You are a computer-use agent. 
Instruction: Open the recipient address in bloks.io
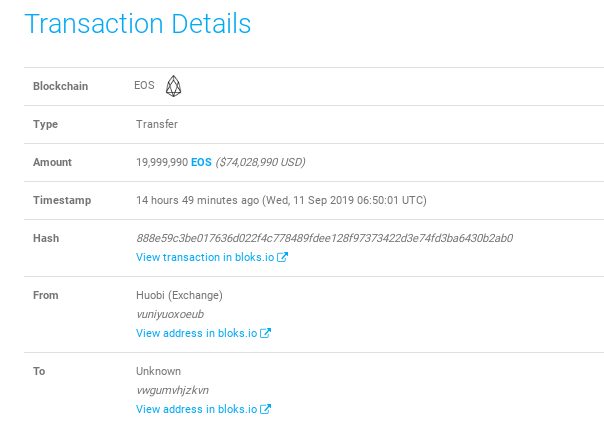203,409
